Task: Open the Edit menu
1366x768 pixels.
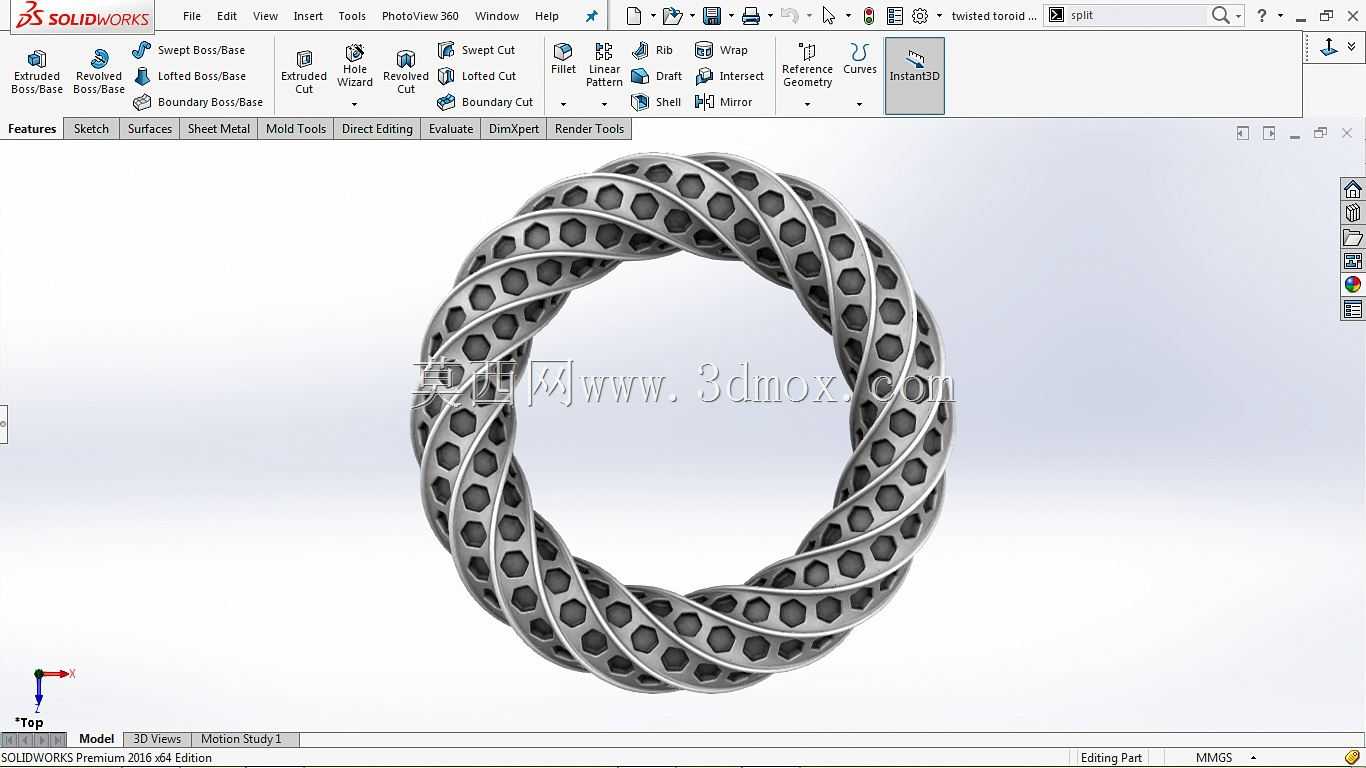Action: tap(227, 16)
